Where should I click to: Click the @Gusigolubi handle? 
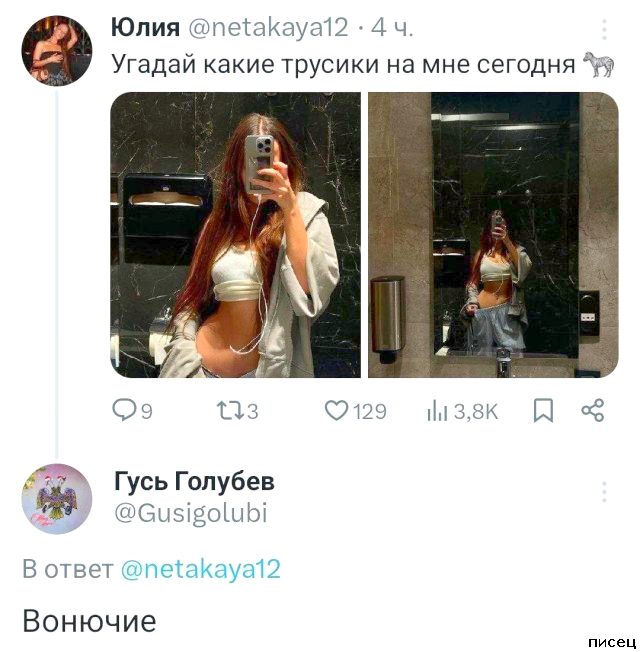[191, 513]
